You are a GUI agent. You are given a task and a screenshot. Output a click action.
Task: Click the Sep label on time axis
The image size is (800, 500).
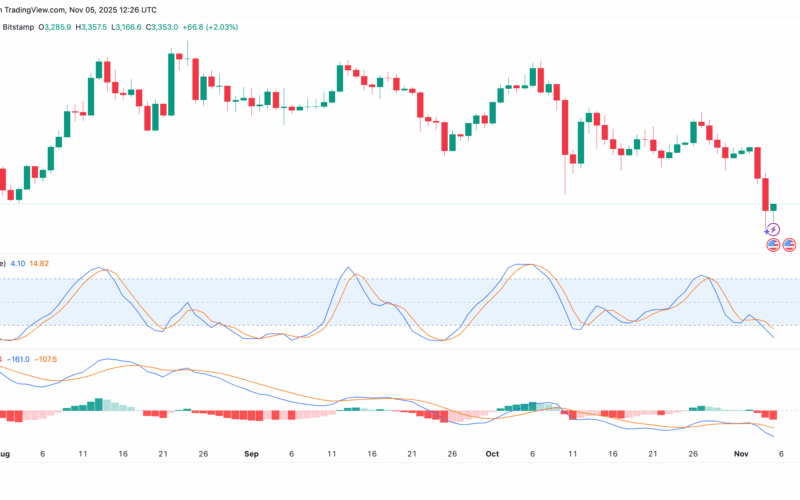251,452
